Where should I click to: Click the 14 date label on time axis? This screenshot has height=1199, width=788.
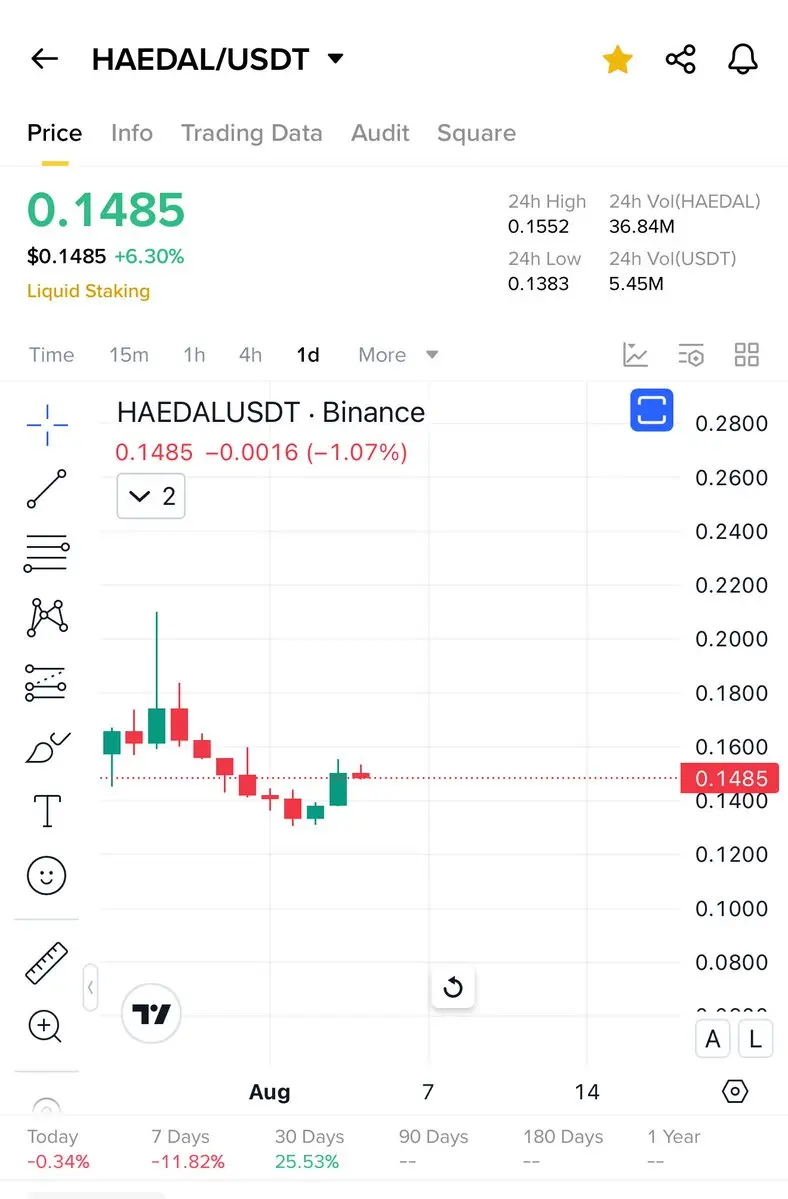click(x=587, y=1092)
